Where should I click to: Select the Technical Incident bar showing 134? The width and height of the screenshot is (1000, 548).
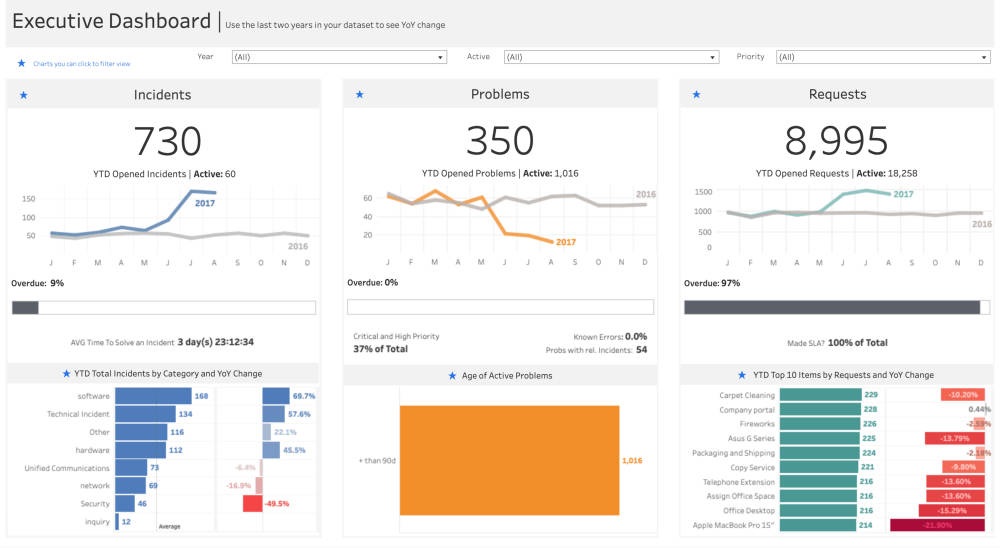tap(145, 414)
